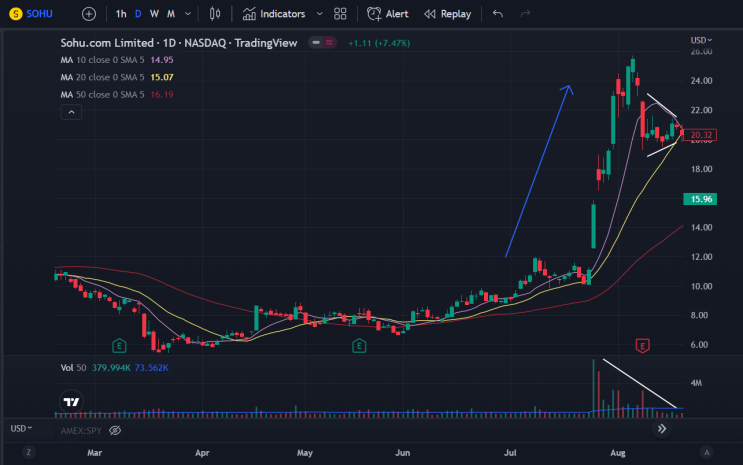Start bar Replay mode
This screenshot has width=743, height=465.
[448, 14]
